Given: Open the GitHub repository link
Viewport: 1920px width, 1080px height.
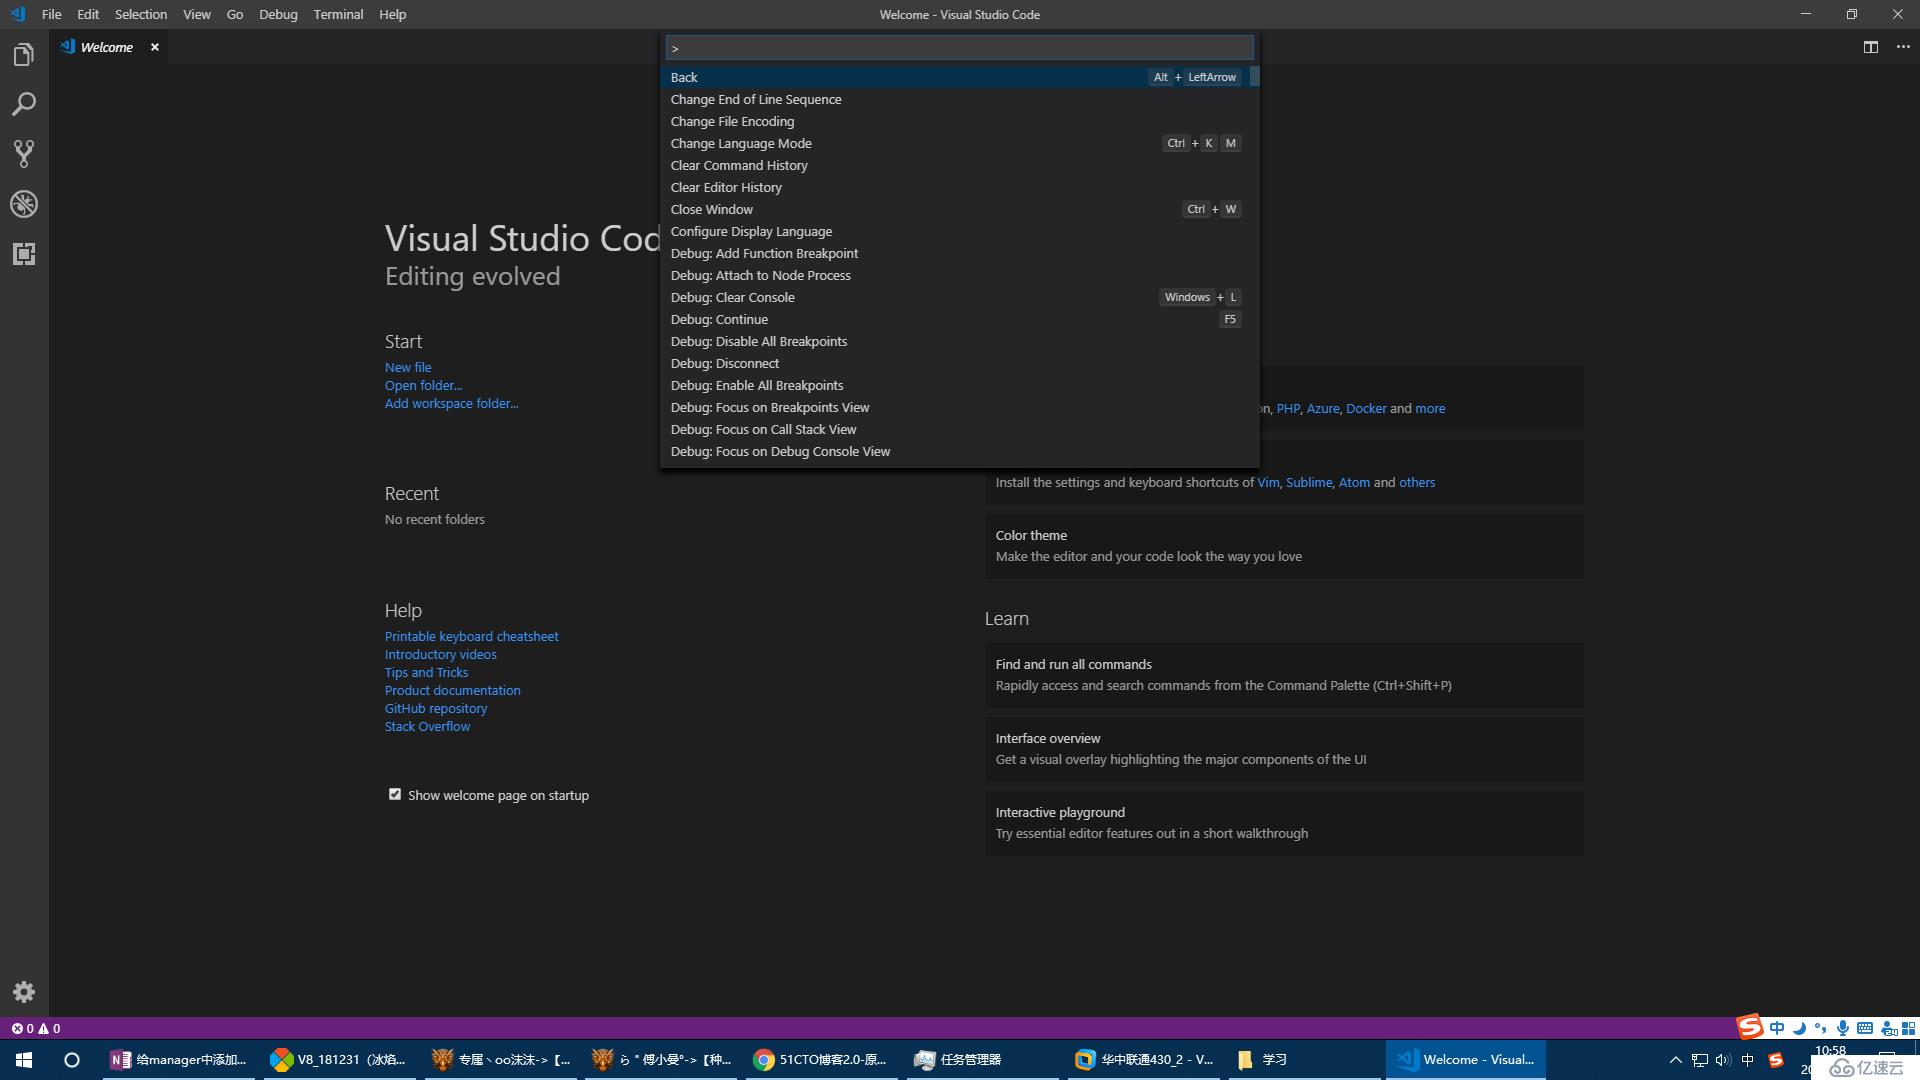Looking at the screenshot, I should click(436, 708).
